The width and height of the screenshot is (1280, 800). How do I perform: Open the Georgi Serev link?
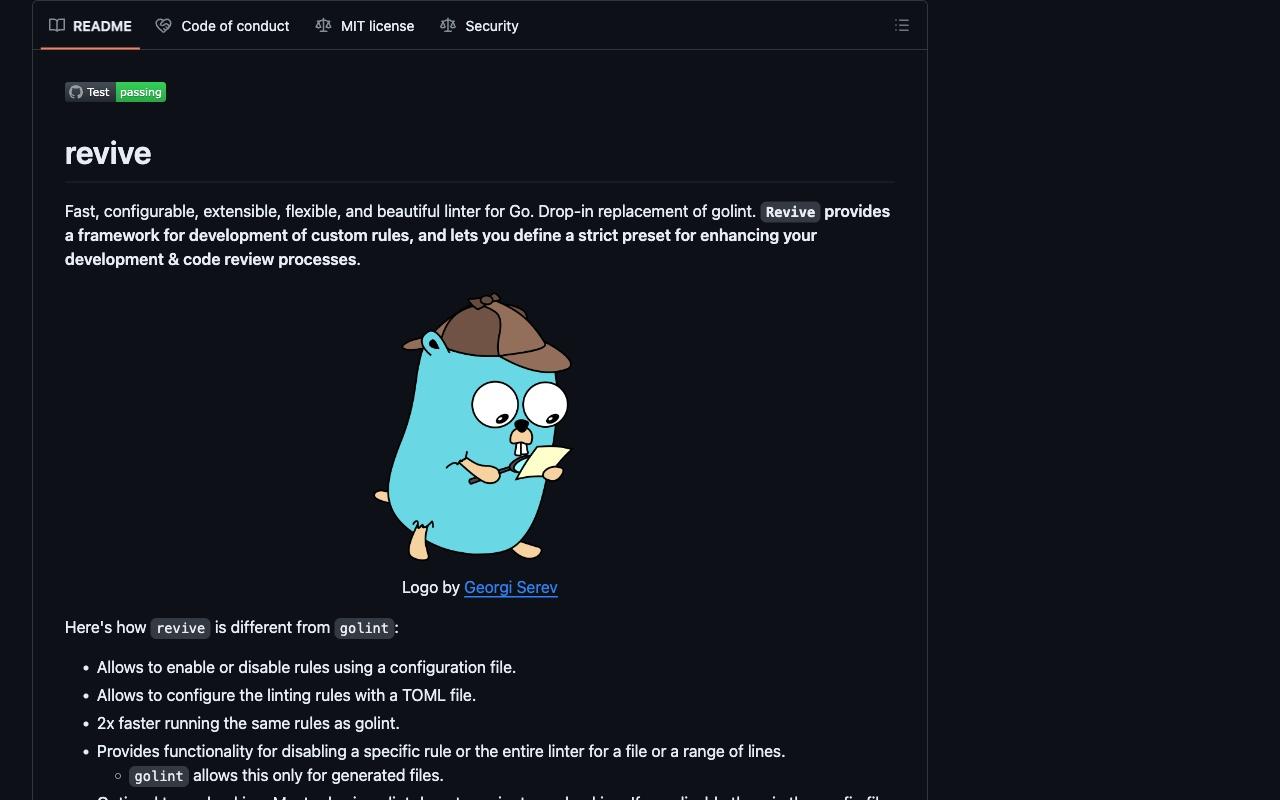[x=511, y=587]
